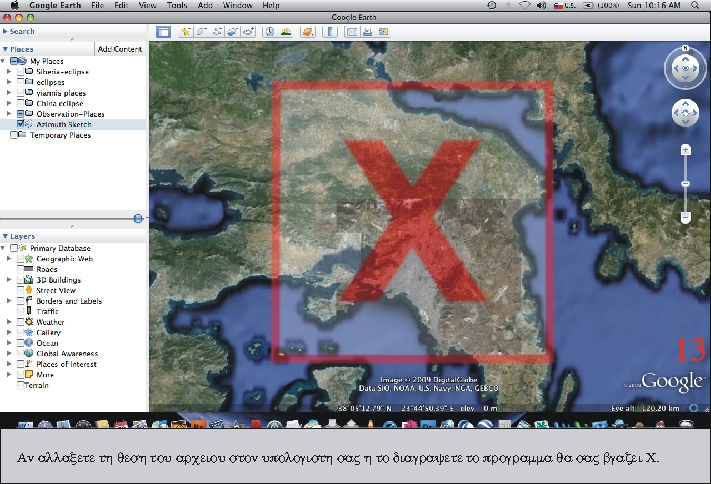Open the Add menu

205,5
